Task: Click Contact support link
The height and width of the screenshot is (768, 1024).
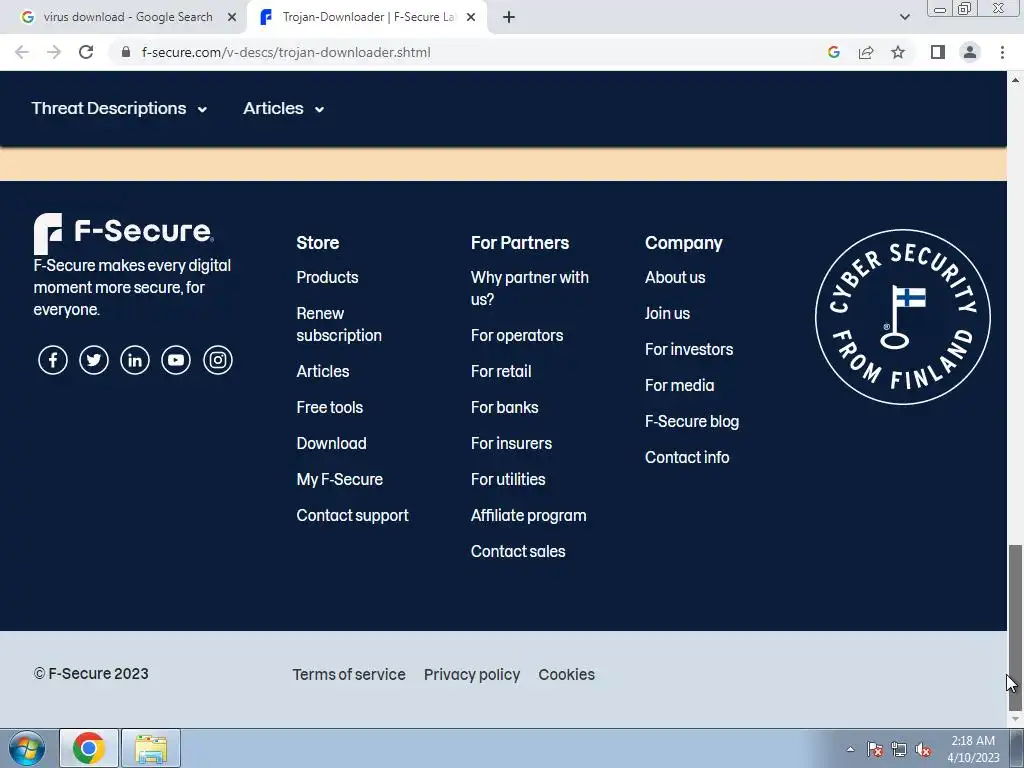Action: coord(353,516)
